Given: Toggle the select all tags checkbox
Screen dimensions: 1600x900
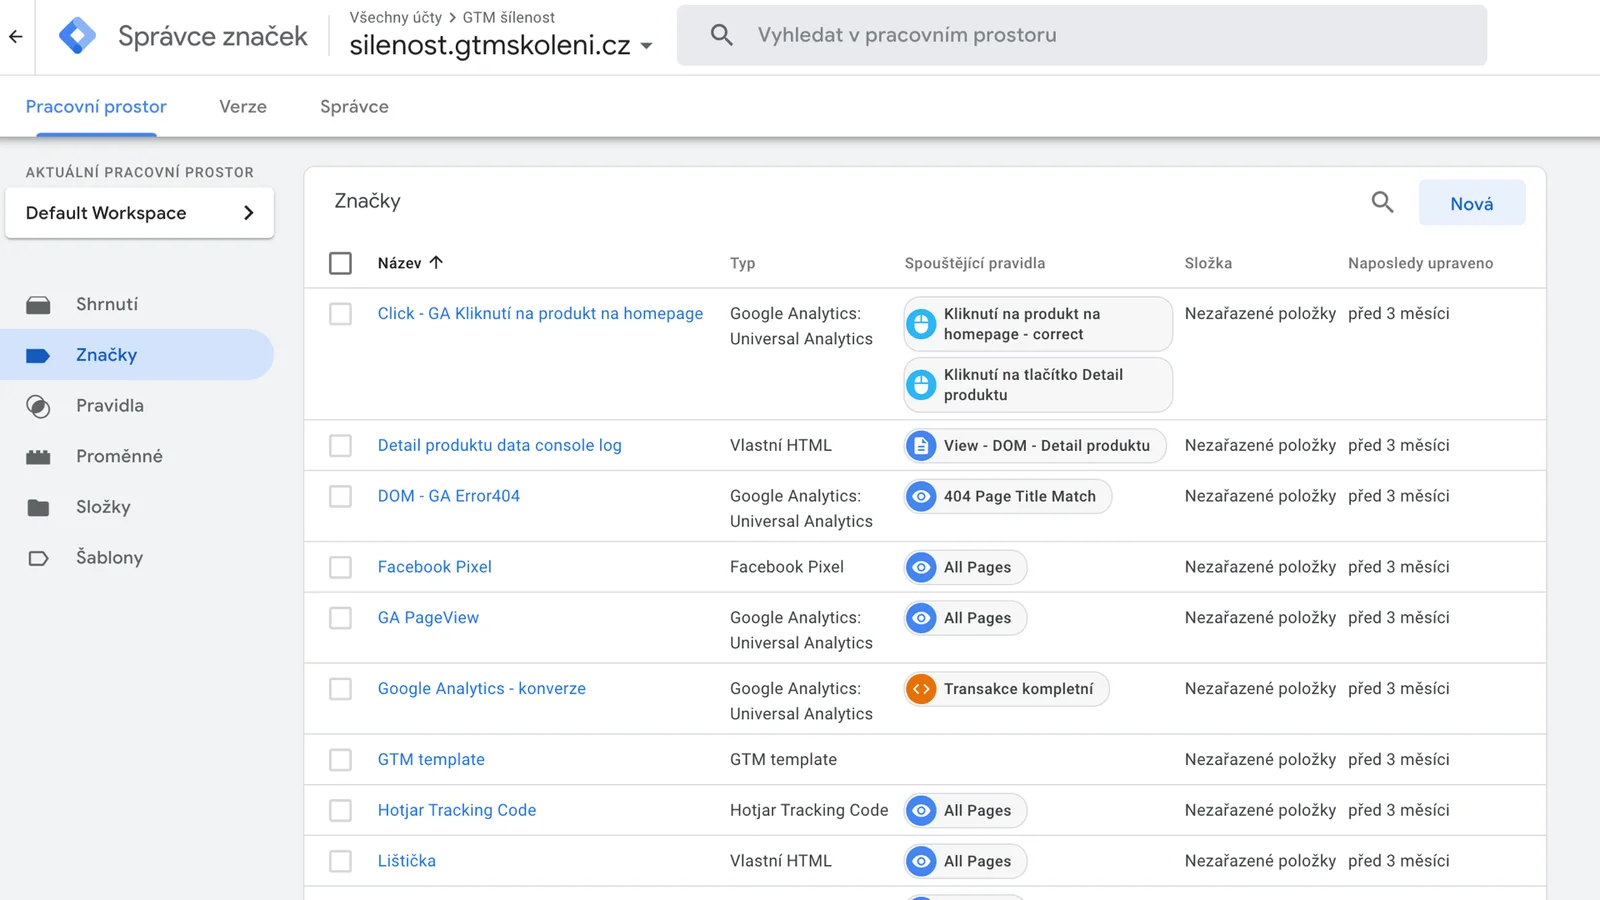Looking at the screenshot, I should [x=341, y=263].
